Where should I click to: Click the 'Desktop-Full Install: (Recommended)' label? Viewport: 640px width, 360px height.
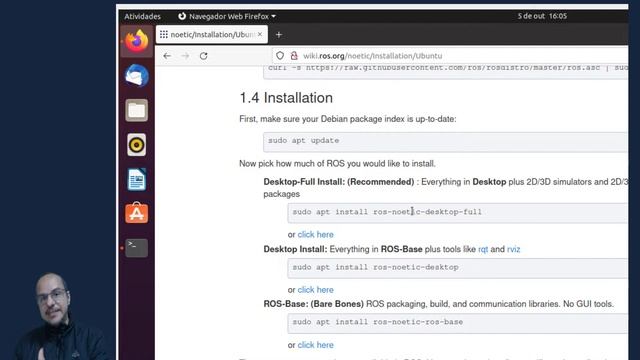click(339, 182)
